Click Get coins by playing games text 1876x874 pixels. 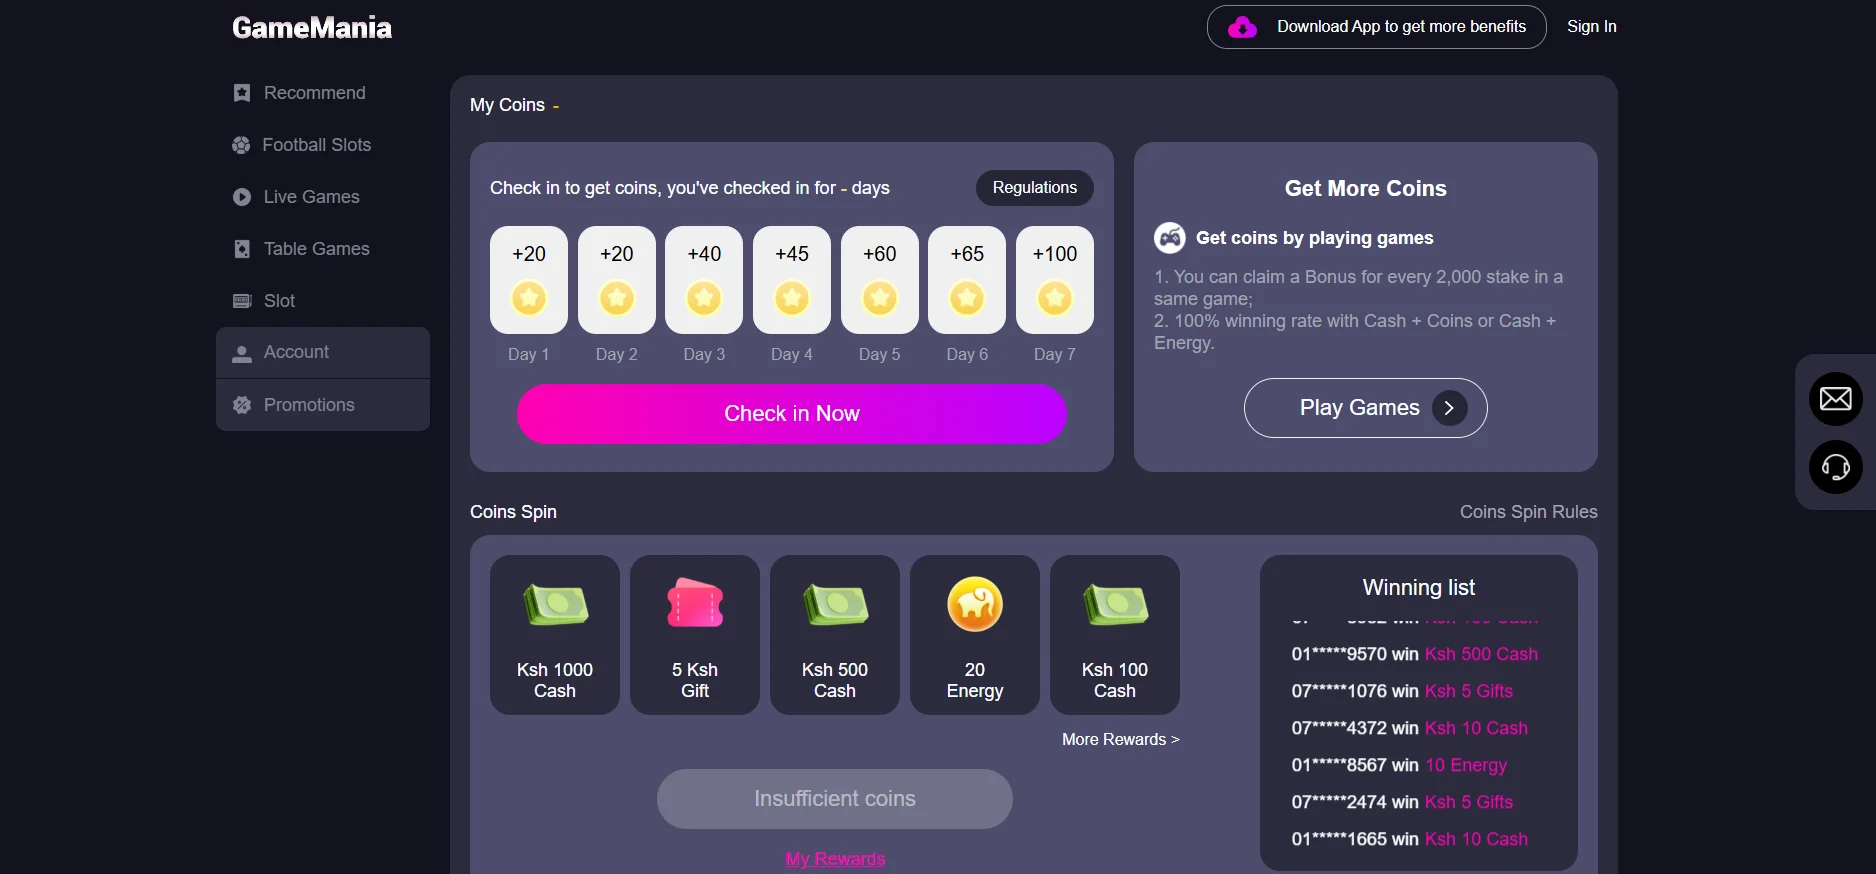(1315, 238)
